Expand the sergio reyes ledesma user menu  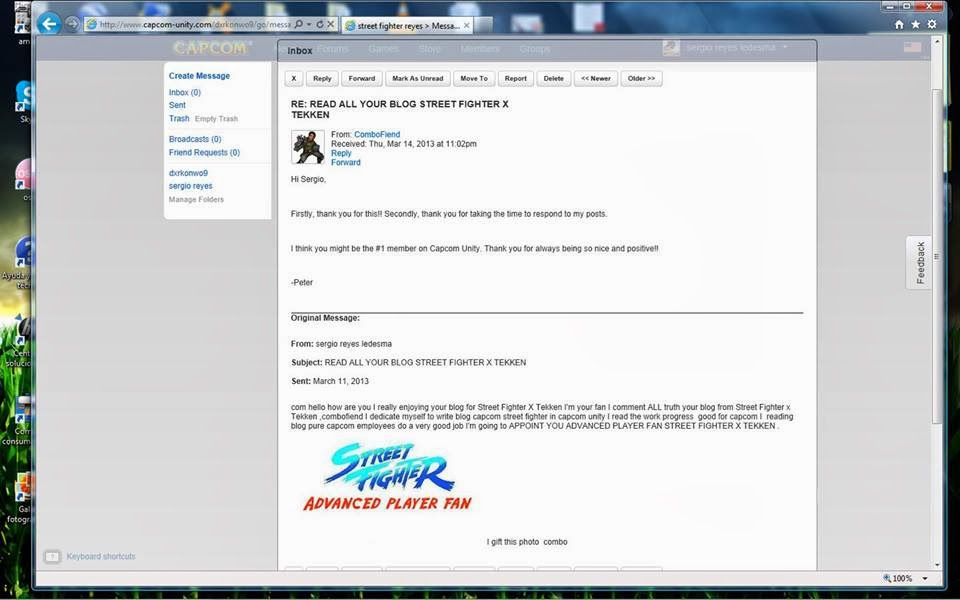(785, 47)
